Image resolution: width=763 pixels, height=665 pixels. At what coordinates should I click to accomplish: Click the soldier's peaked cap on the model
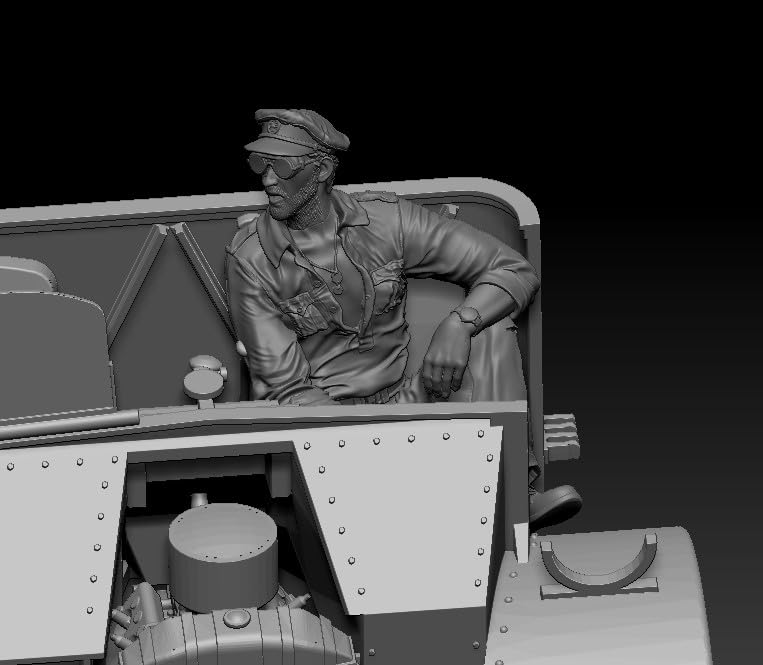coord(297,130)
